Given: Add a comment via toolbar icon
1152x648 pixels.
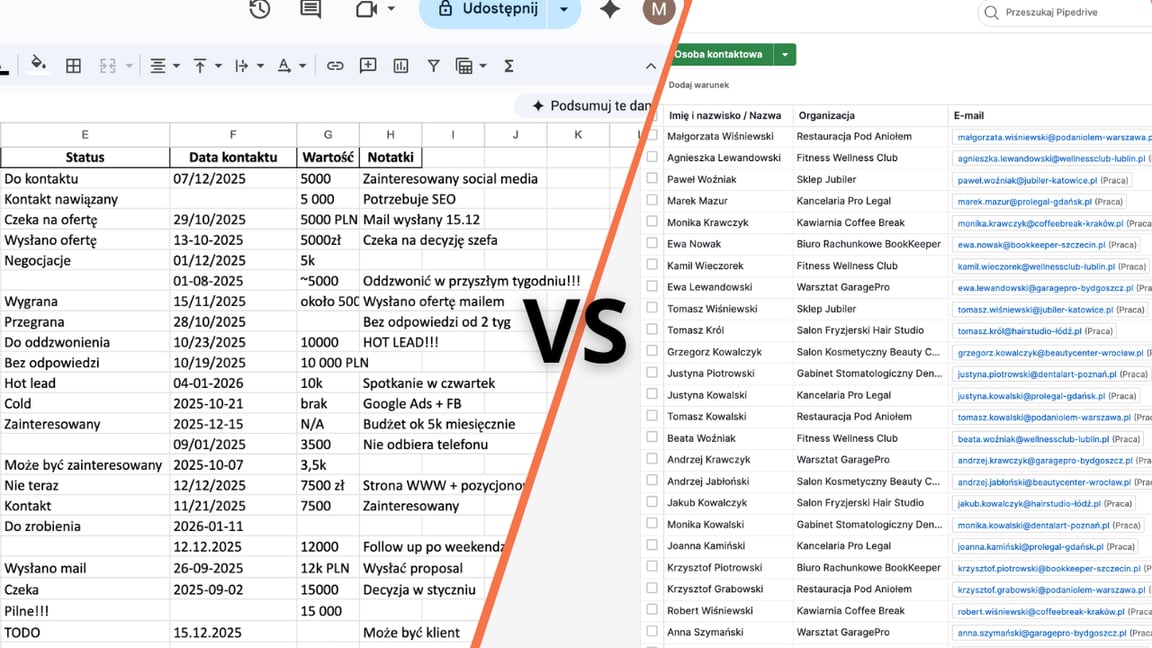Looking at the screenshot, I should [368, 66].
